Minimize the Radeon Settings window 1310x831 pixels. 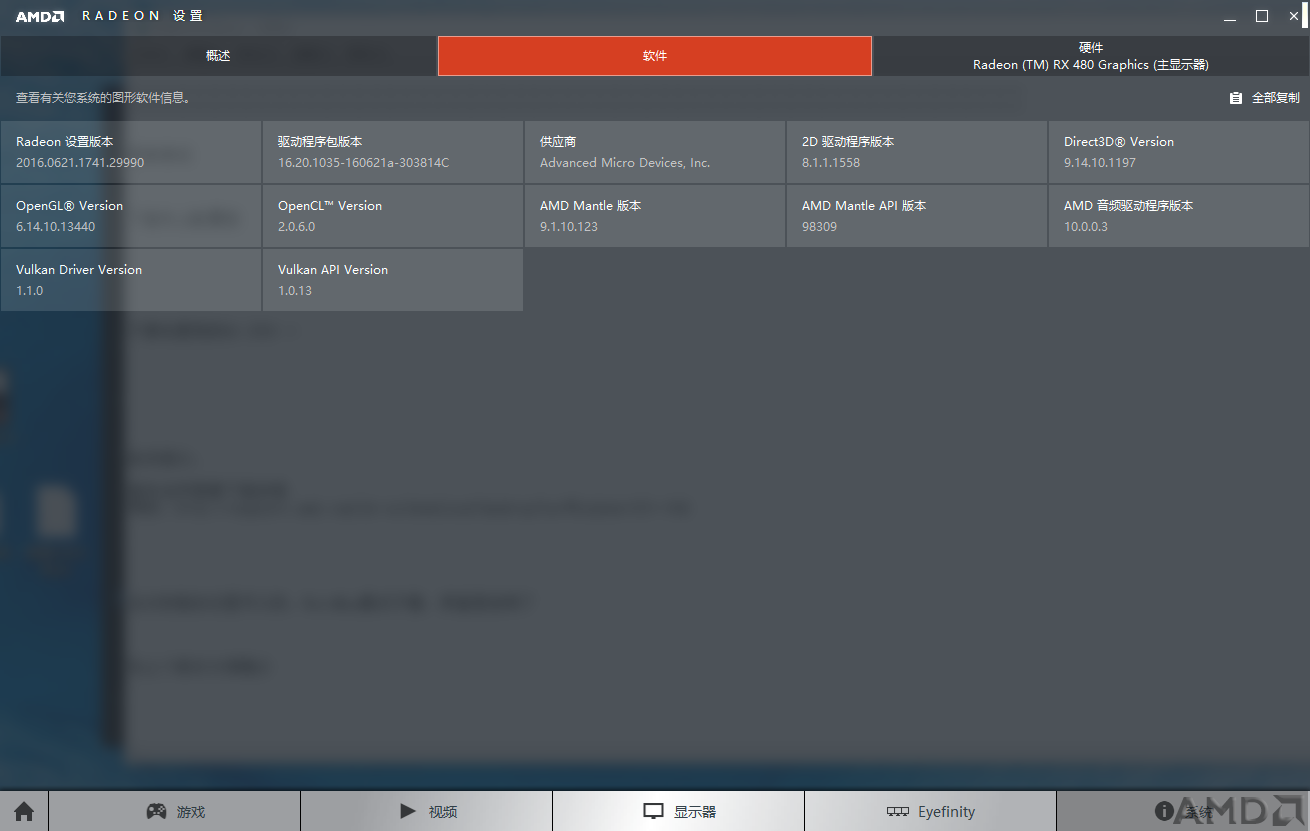(1230, 16)
